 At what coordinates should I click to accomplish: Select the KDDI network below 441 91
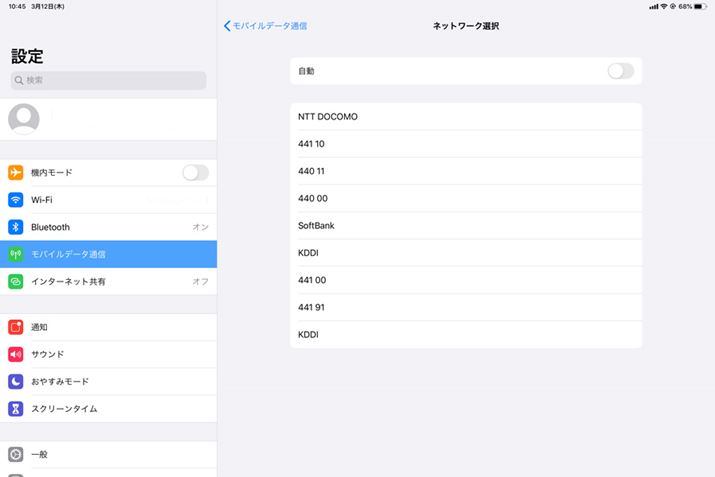pos(466,335)
